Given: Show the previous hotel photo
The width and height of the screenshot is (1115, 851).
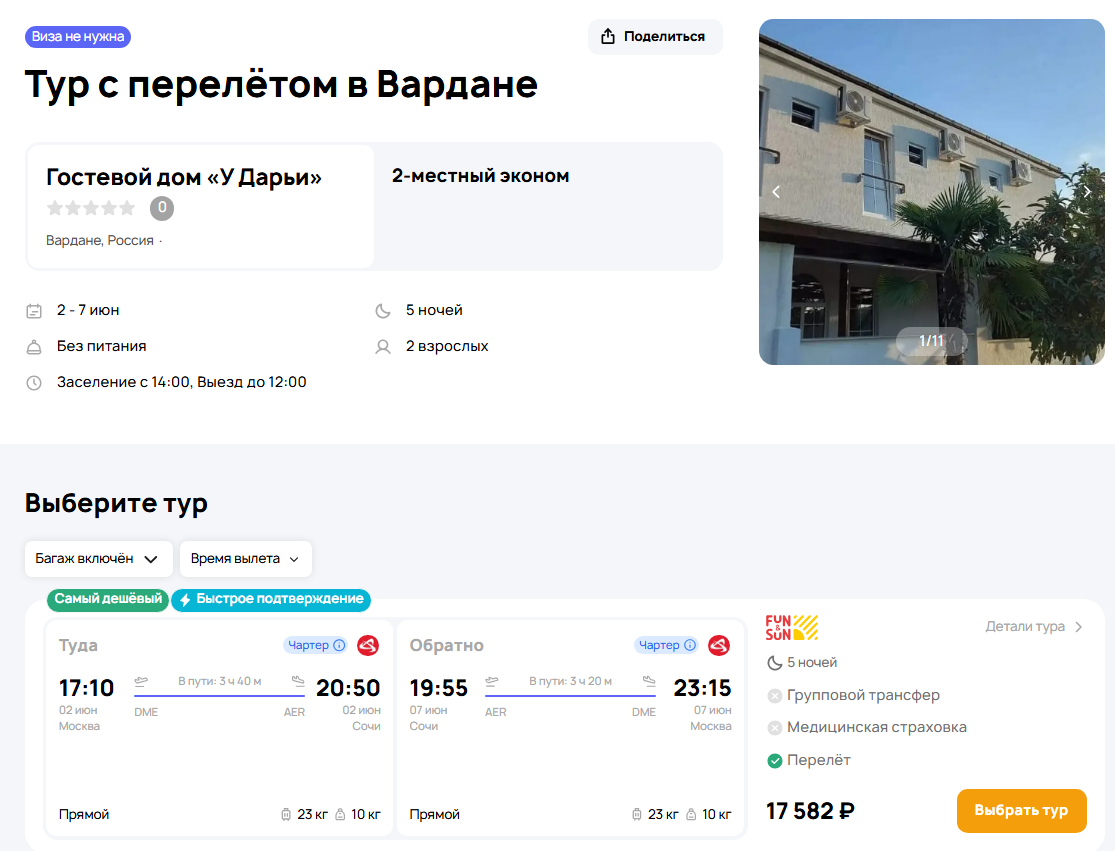Looking at the screenshot, I should [x=776, y=192].
